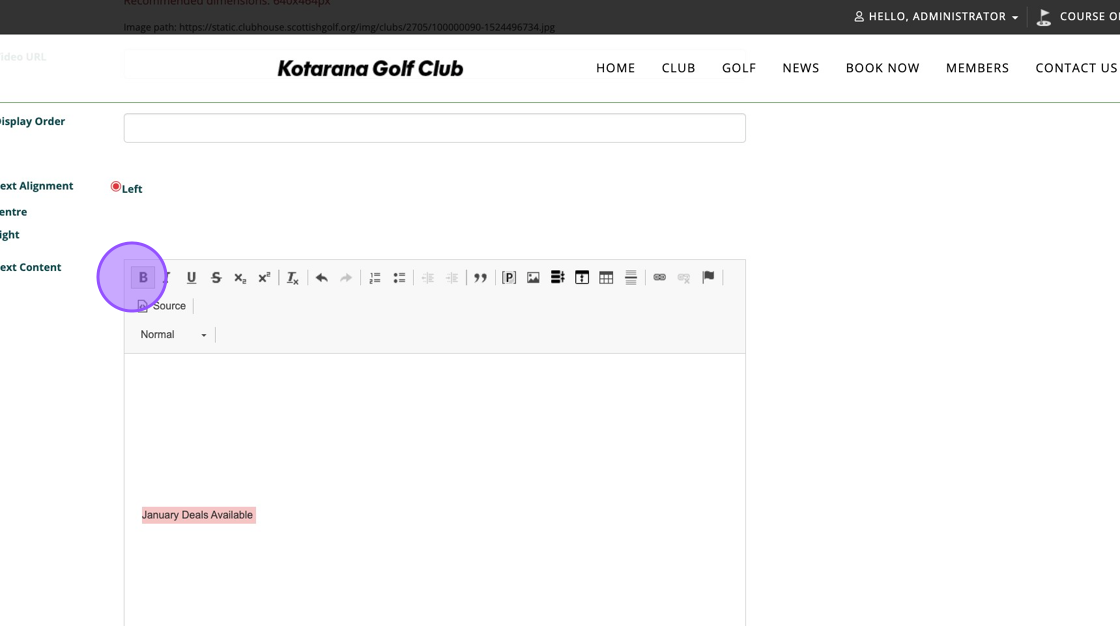Screen dimensions: 1120x626
Task: Insert a numbered list
Action: [x=374, y=277]
